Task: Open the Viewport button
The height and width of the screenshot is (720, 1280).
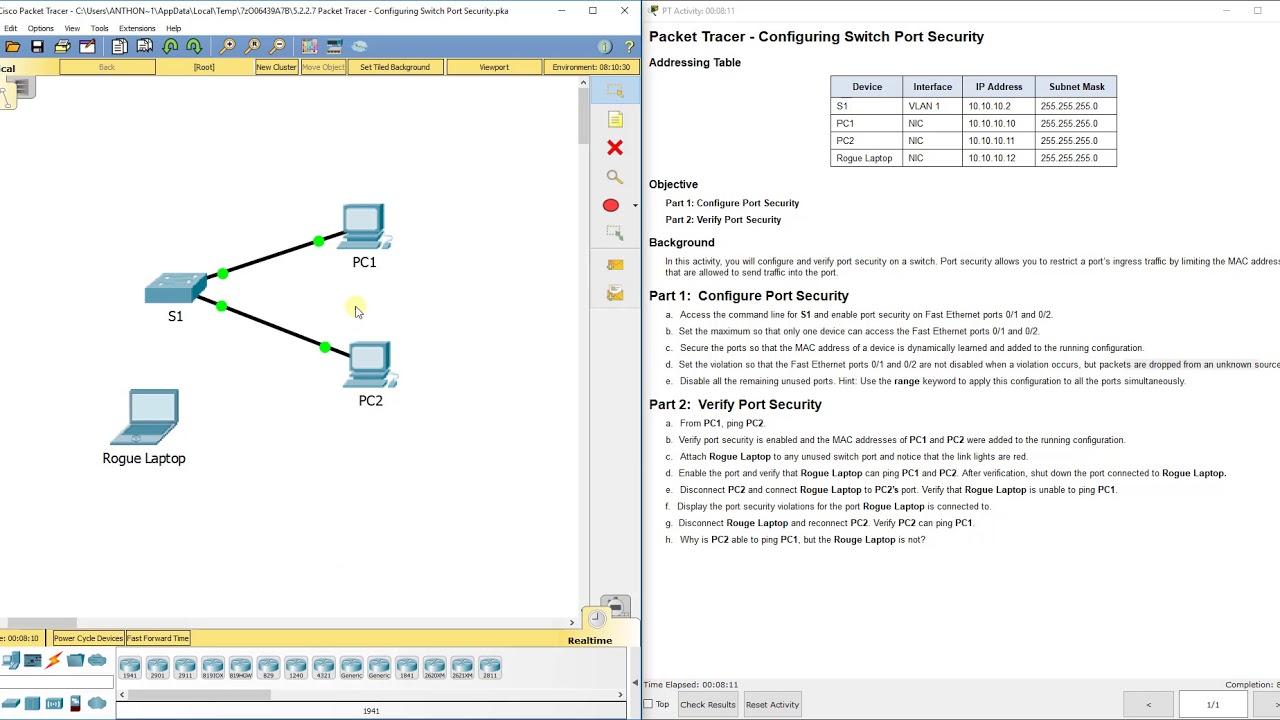Action: pos(494,67)
